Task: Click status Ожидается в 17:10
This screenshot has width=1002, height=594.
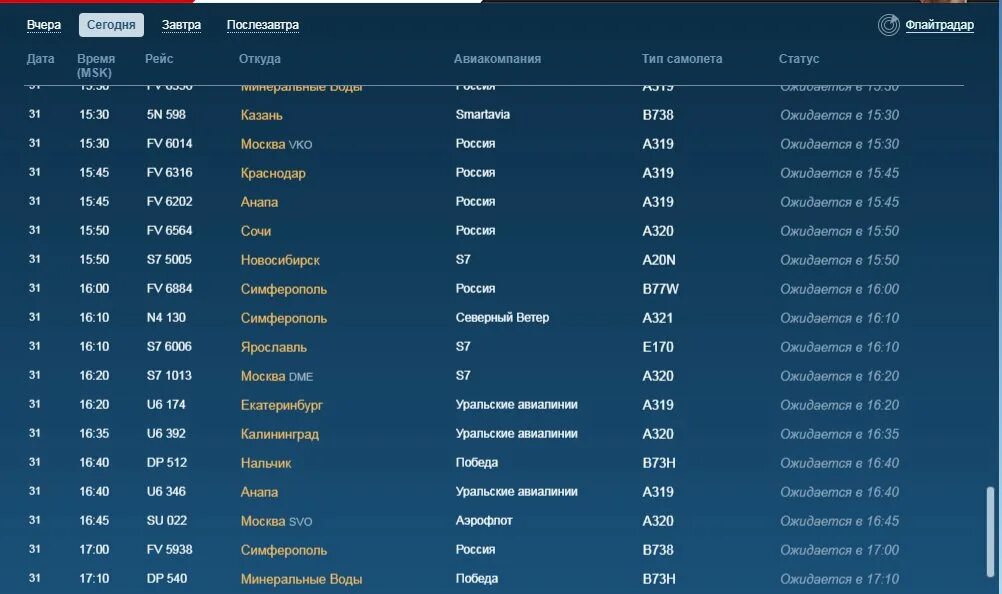Action: (840, 579)
